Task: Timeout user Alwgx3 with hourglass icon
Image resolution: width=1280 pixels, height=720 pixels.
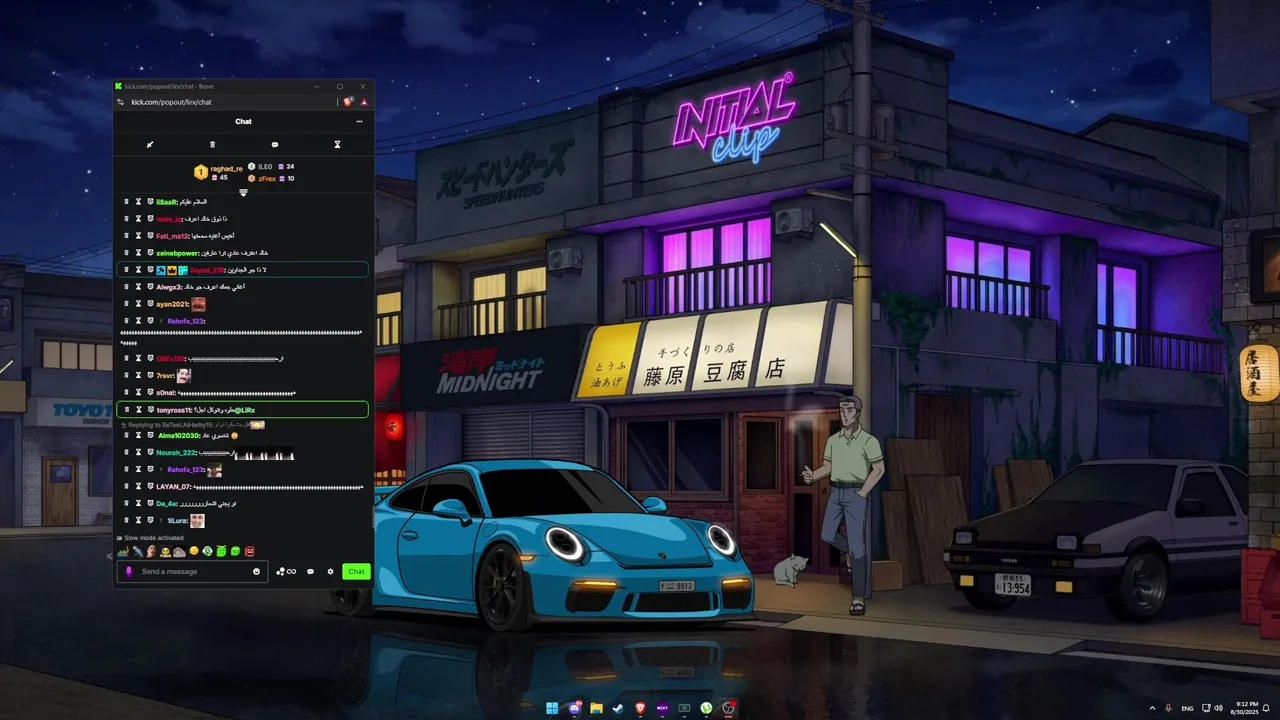Action: pyautogui.click(x=139, y=287)
